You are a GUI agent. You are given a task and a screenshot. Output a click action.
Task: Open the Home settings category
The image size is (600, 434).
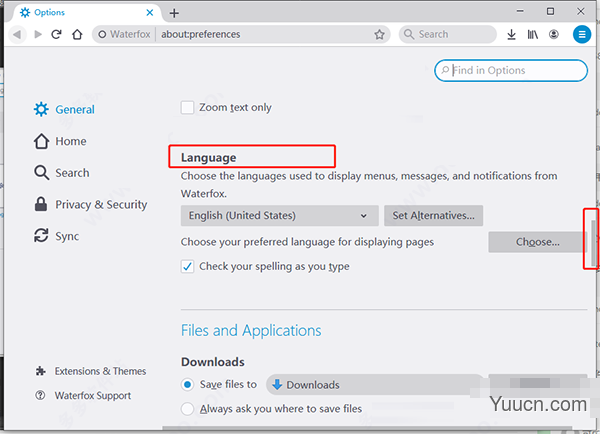[60, 141]
